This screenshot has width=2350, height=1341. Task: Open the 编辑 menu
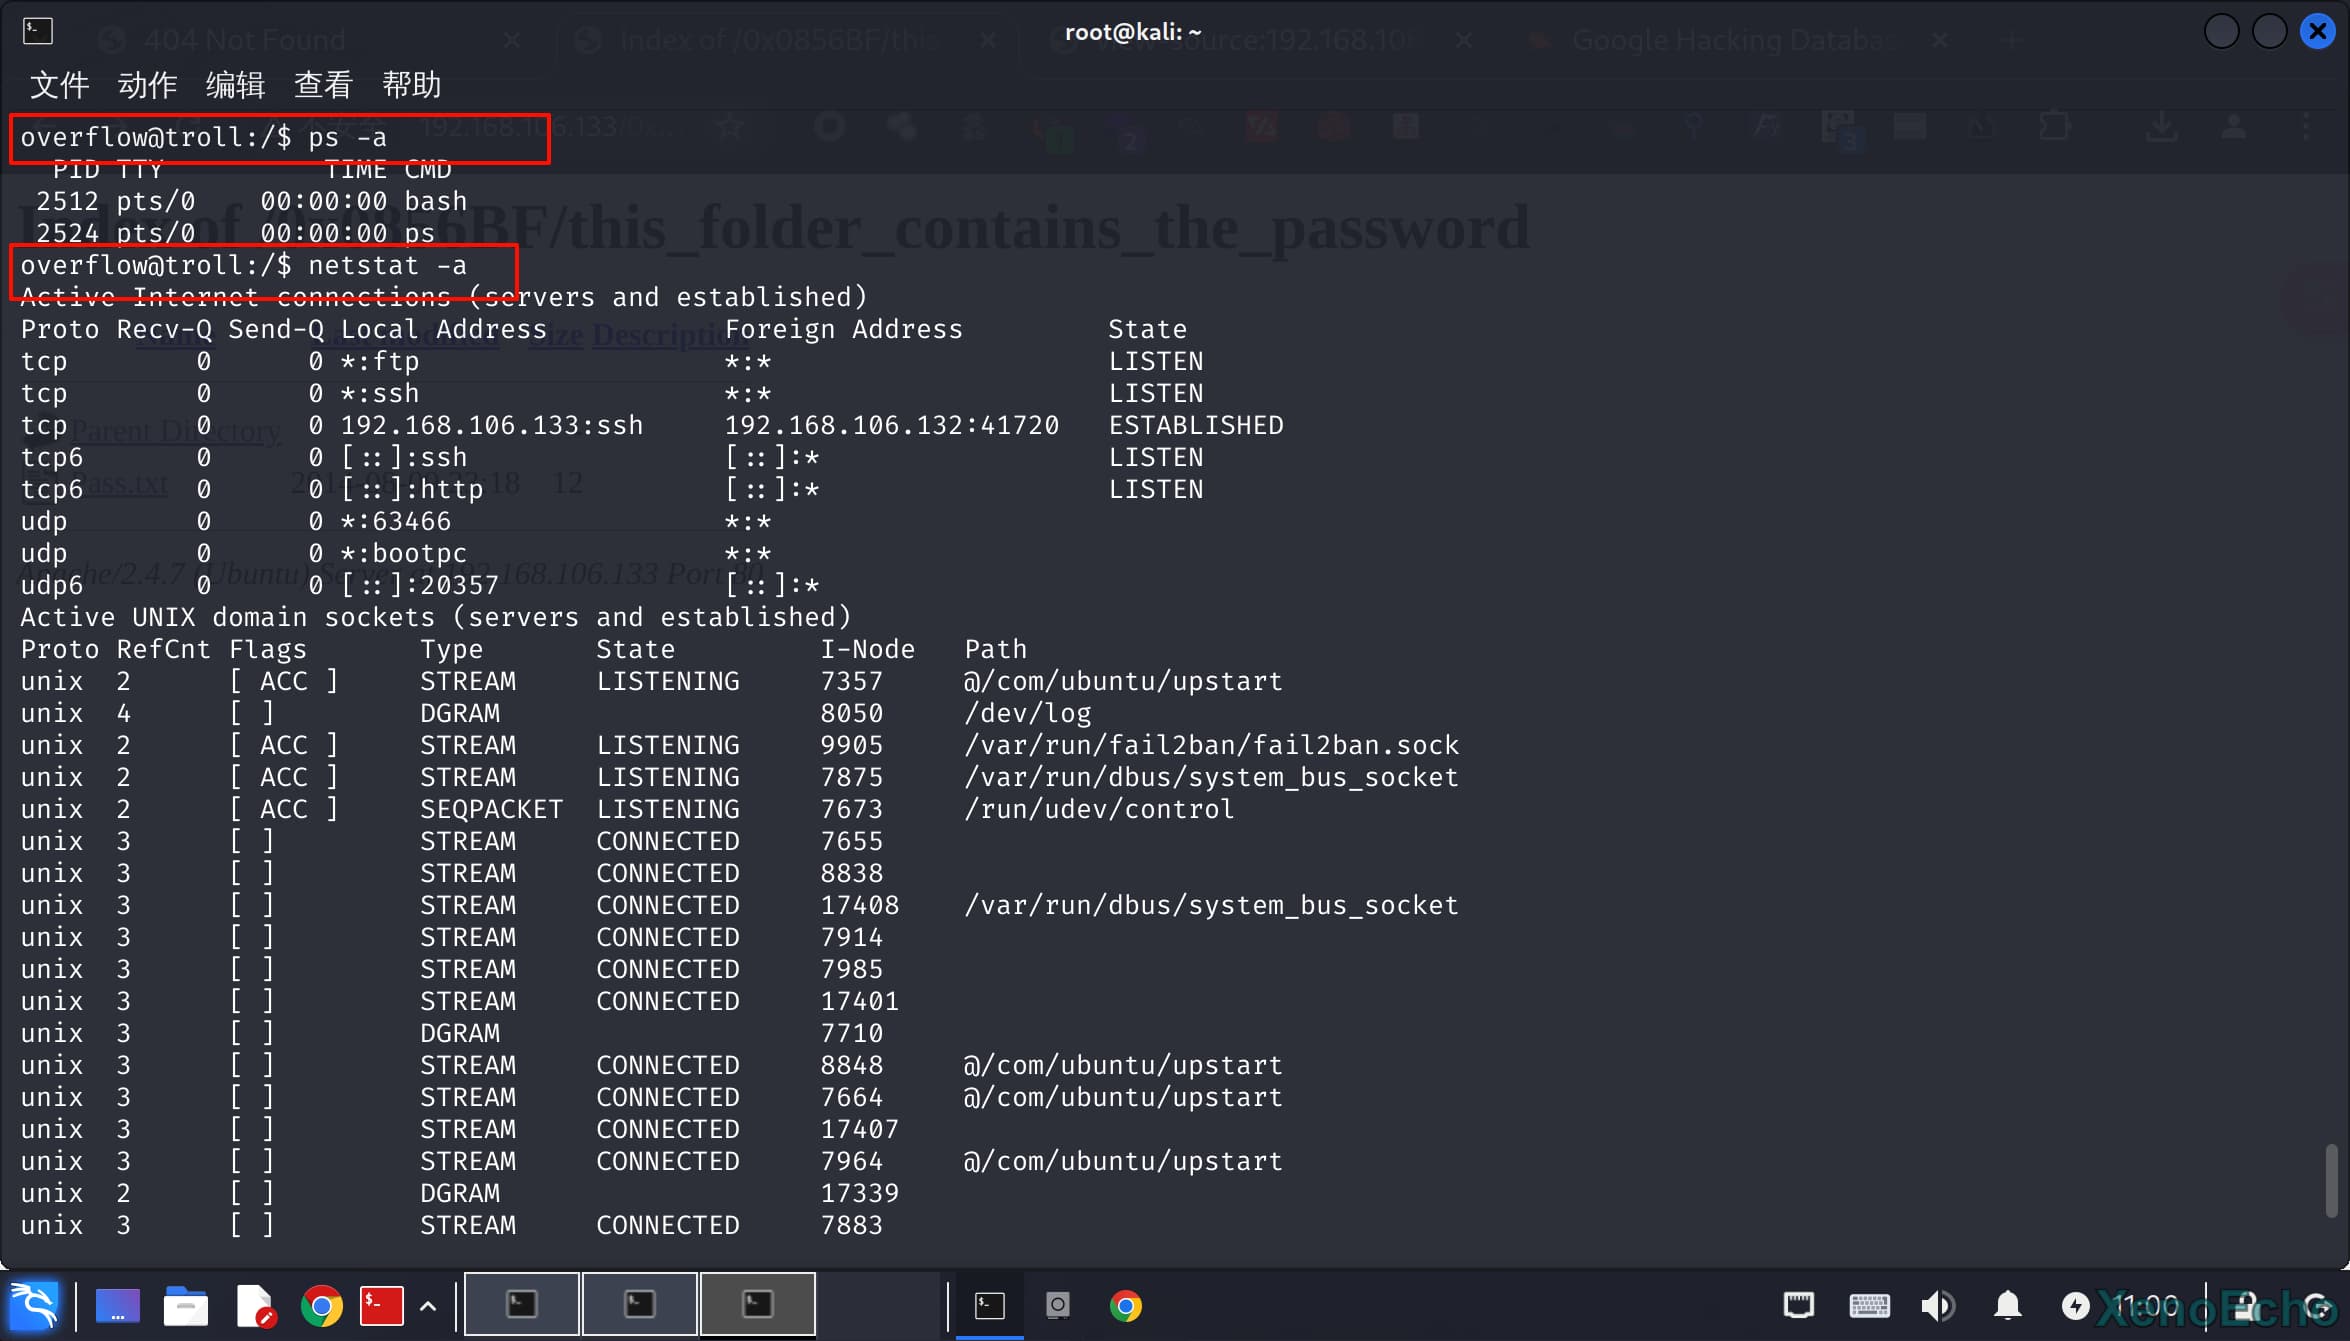coord(235,85)
